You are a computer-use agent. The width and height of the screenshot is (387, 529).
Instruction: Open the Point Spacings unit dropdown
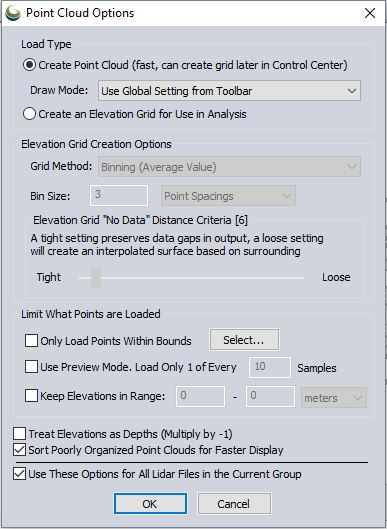pyautogui.click(x=228, y=196)
